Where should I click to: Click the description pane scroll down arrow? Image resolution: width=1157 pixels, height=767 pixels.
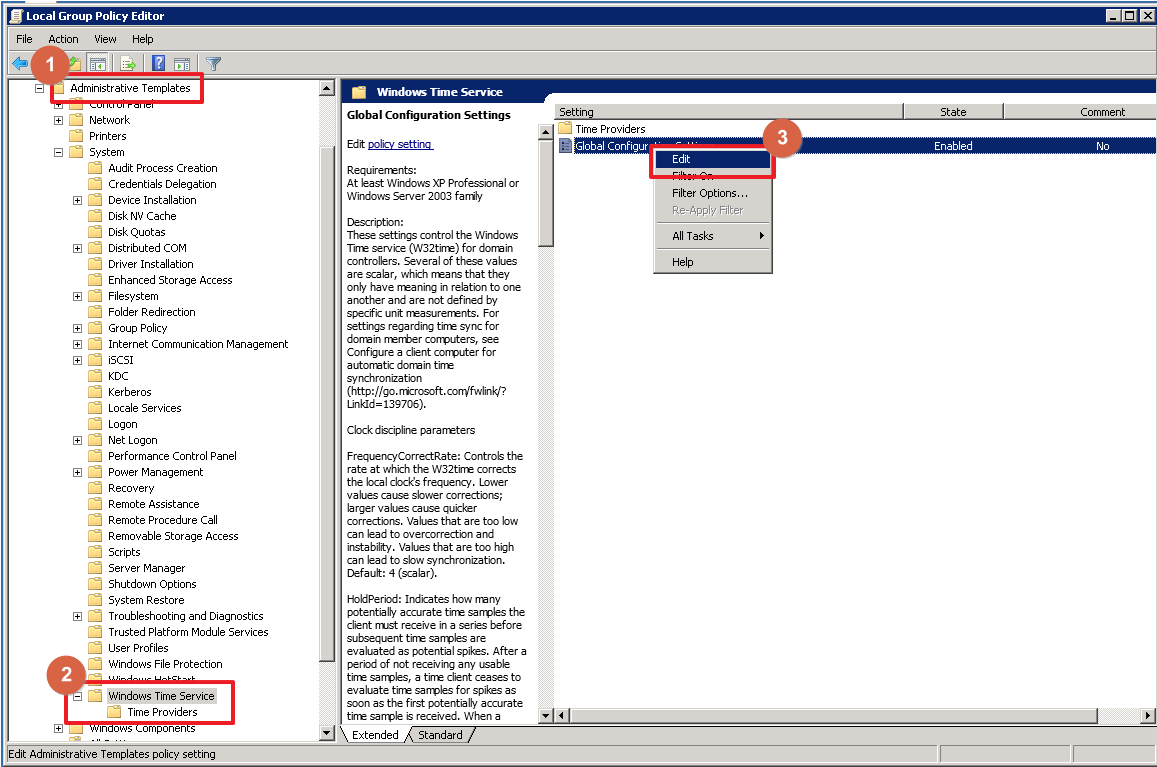[545, 715]
